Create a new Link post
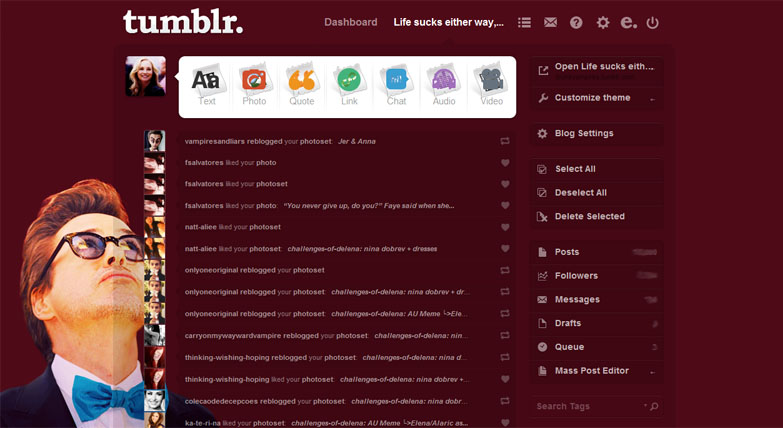783x428 pixels. [349, 85]
